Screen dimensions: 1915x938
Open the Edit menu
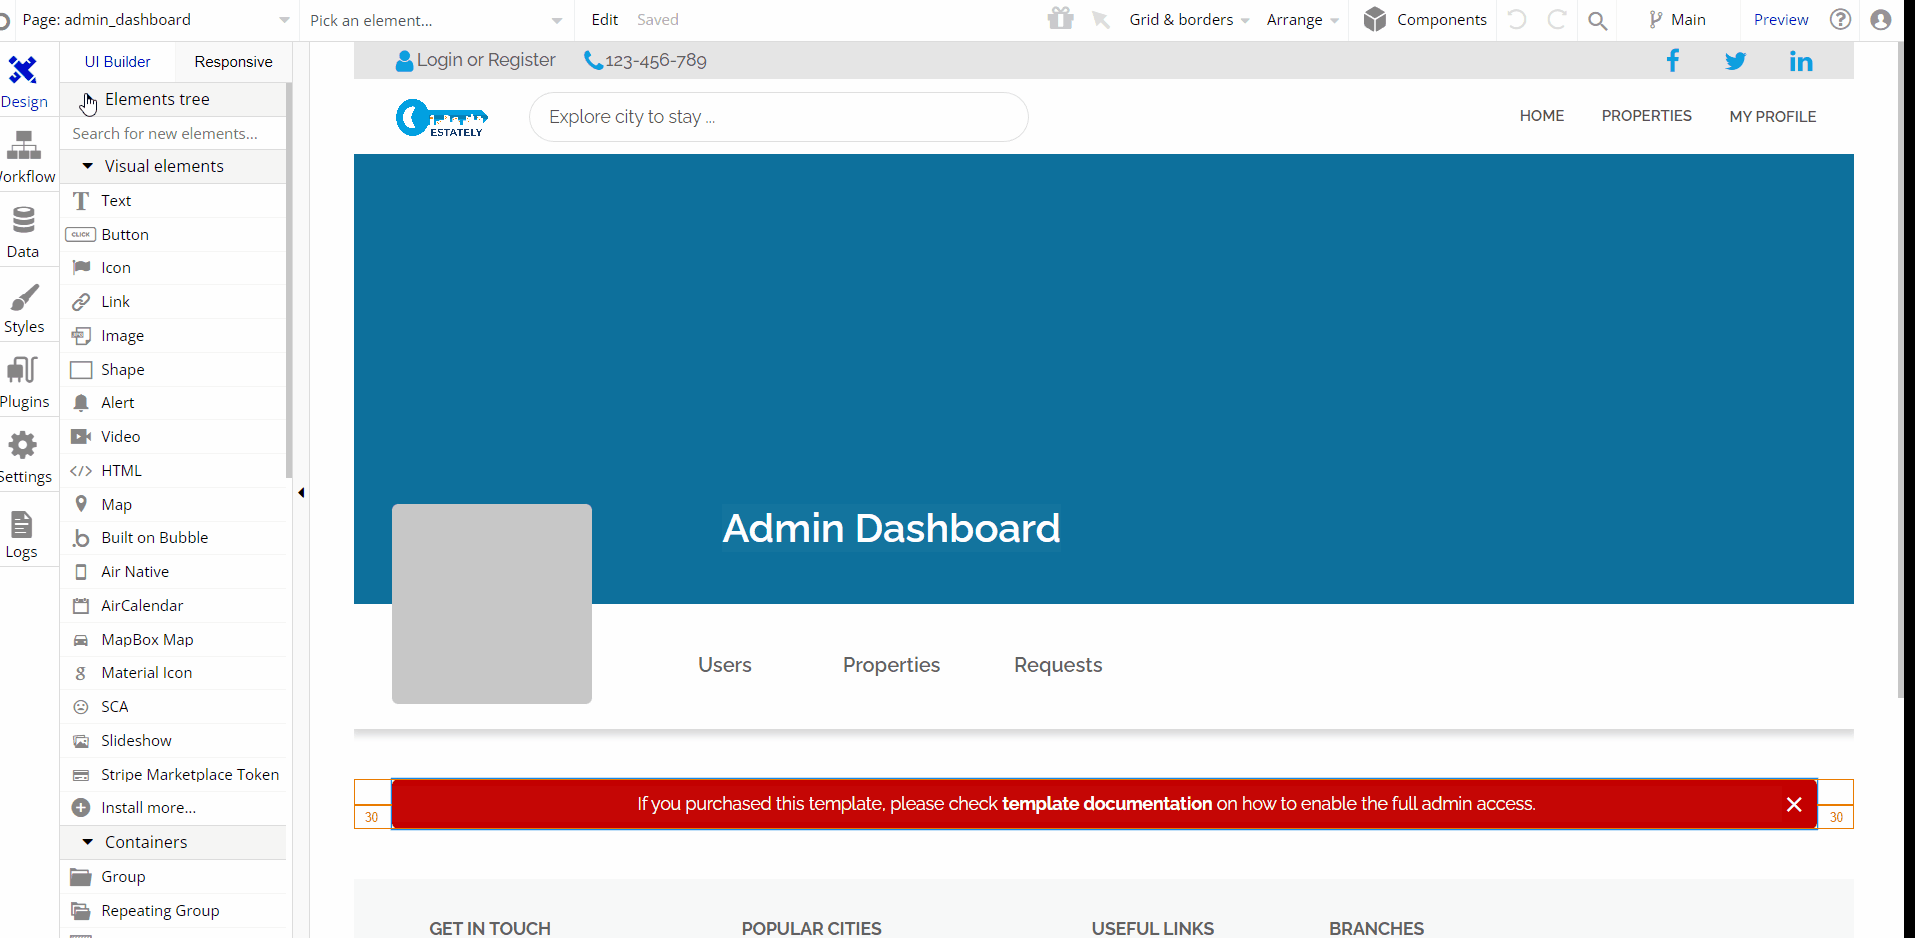(605, 20)
